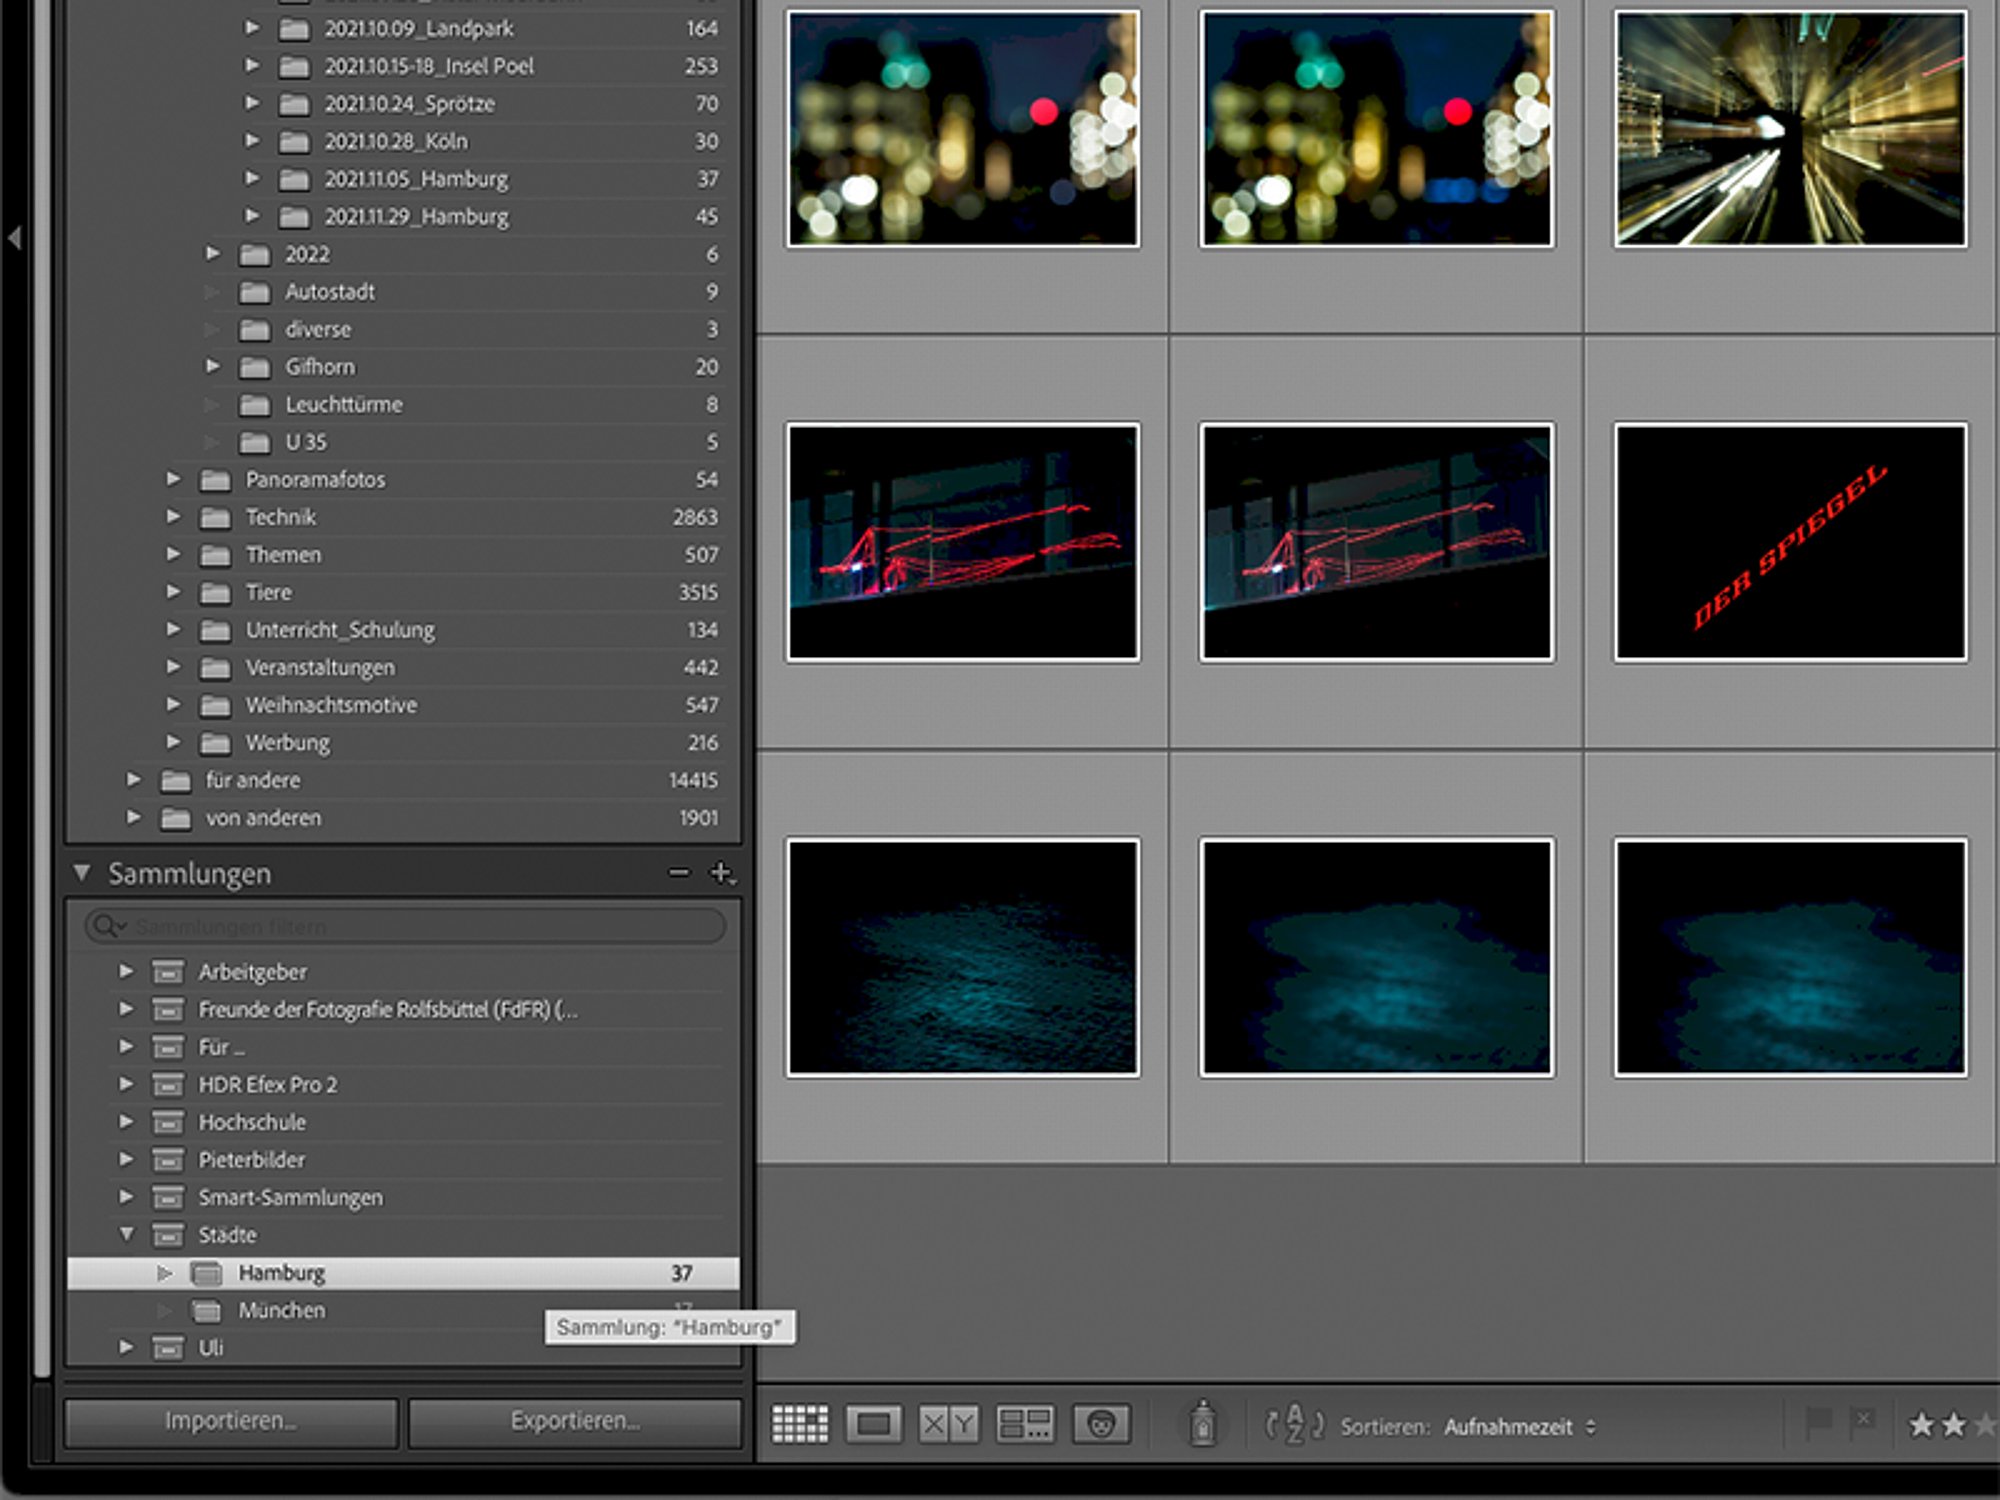The width and height of the screenshot is (2000, 1500).
Task: Set flag as rejected in toolbar
Action: pyautogui.click(x=1862, y=1424)
